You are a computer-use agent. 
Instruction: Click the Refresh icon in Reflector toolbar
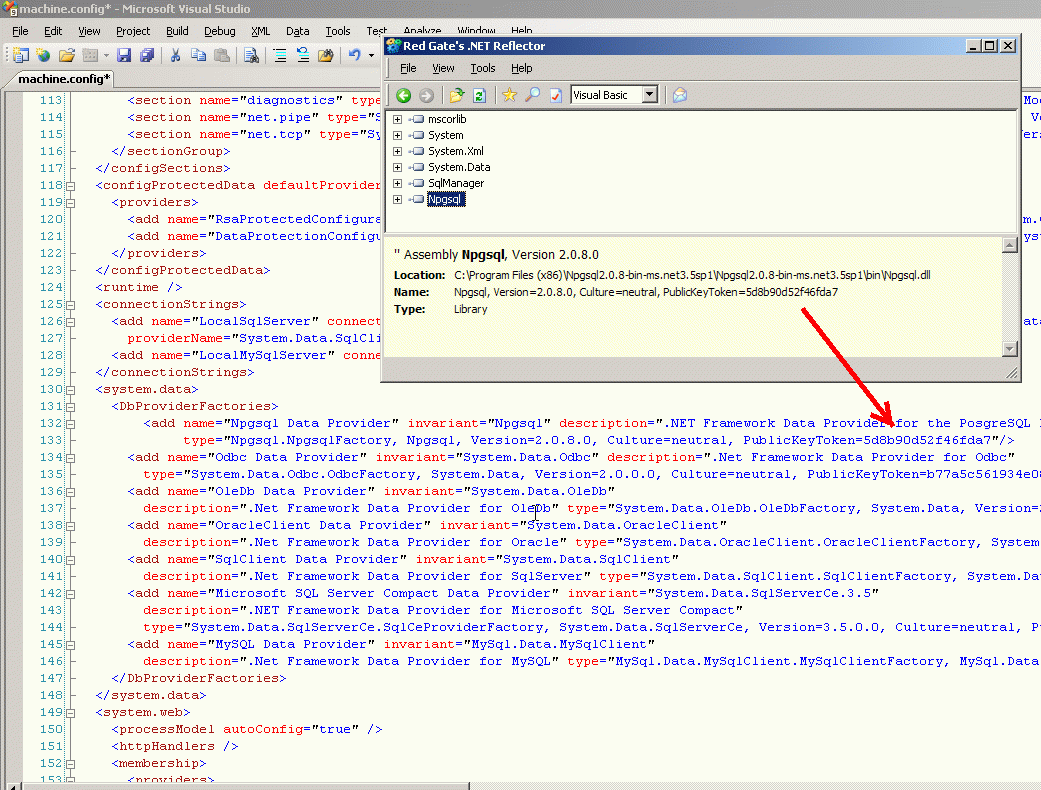pyautogui.click(x=479, y=96)
